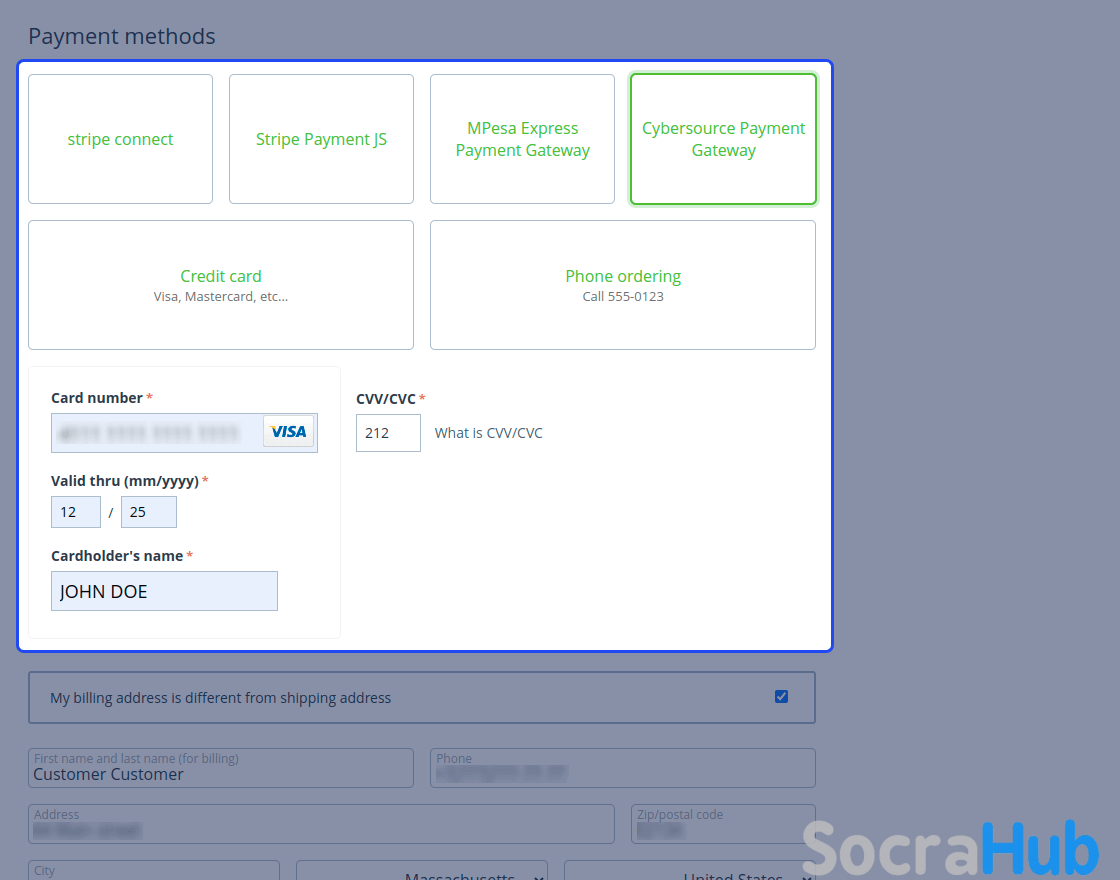The width and height of the screenshot is (1120, 880).
Task: Click the billing first and last name field
Action: (220, 769)
